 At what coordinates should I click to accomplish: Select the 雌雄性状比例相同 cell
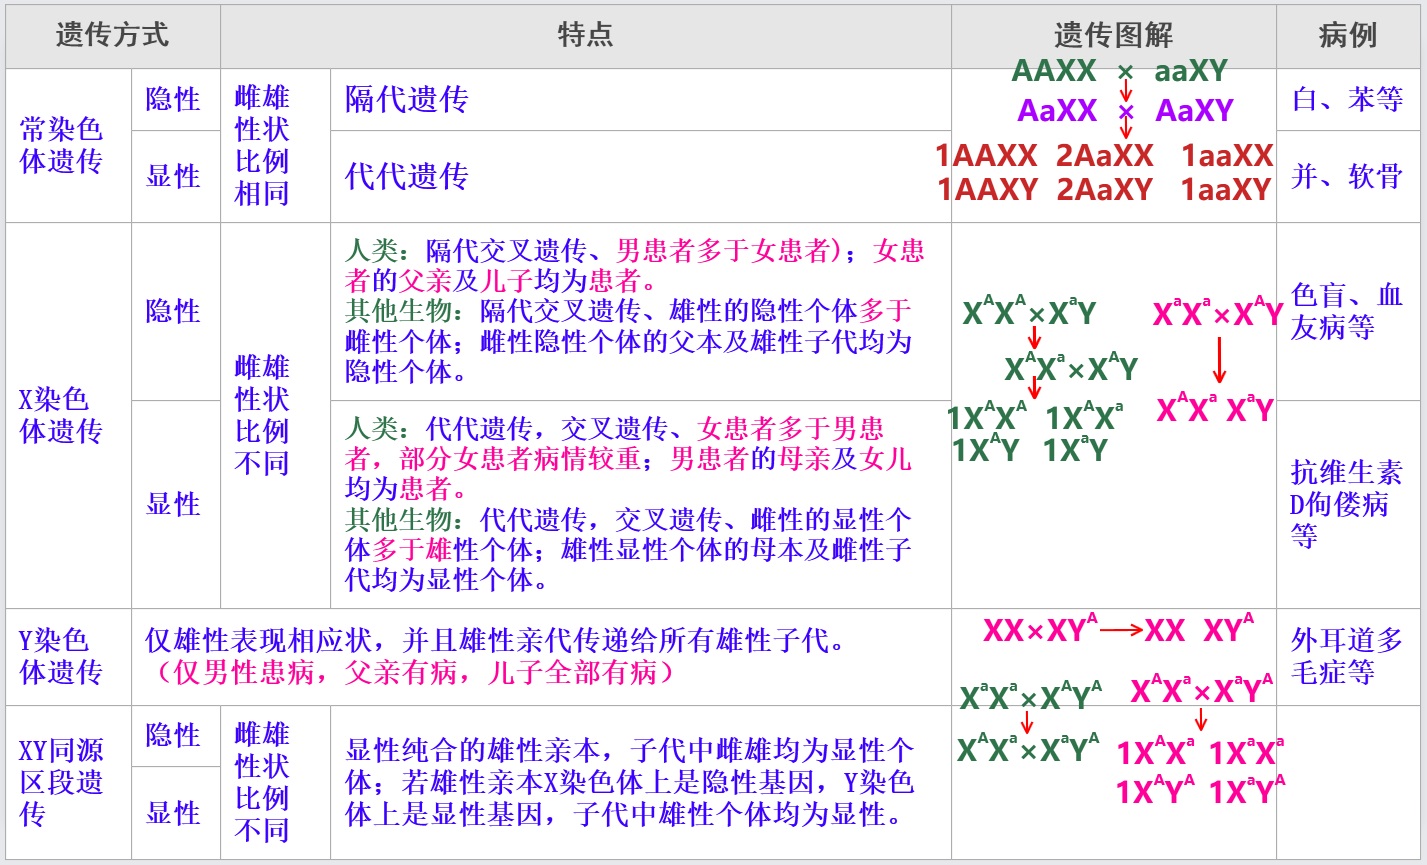tap(262, 145)
